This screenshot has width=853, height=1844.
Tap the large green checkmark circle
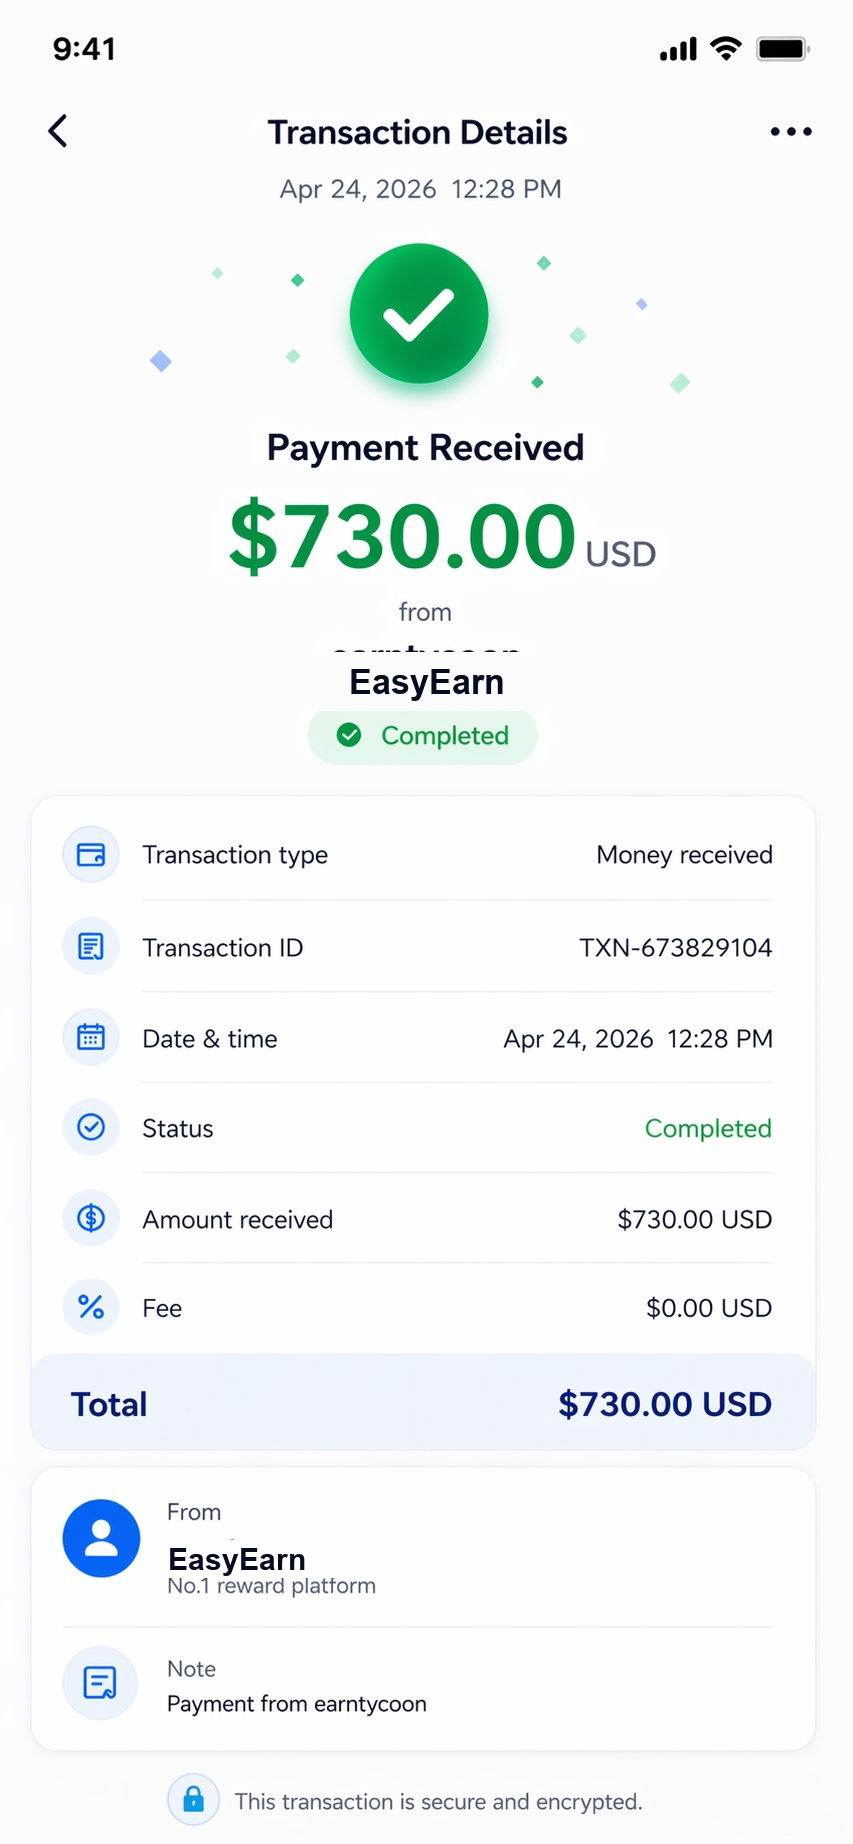click(419, 314)
